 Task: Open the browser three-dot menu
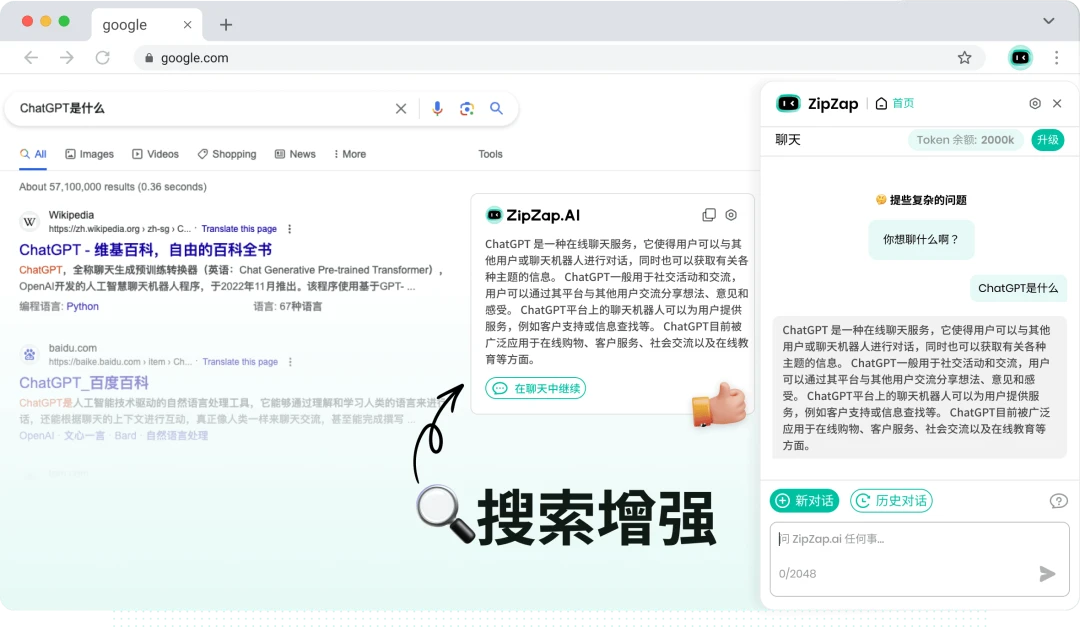(1056, 58)
